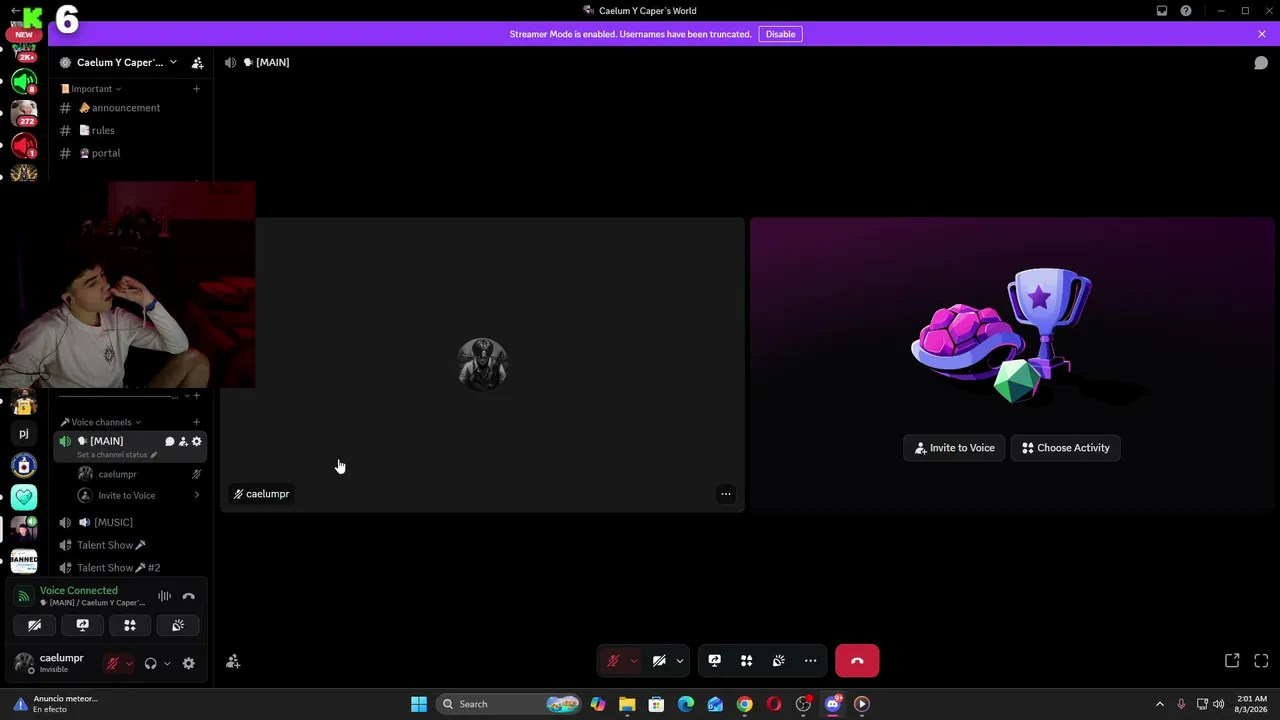This screenshot has height=720, width=1280.
Task: Toggle noise suppression in voice panel
Action: 164,596
